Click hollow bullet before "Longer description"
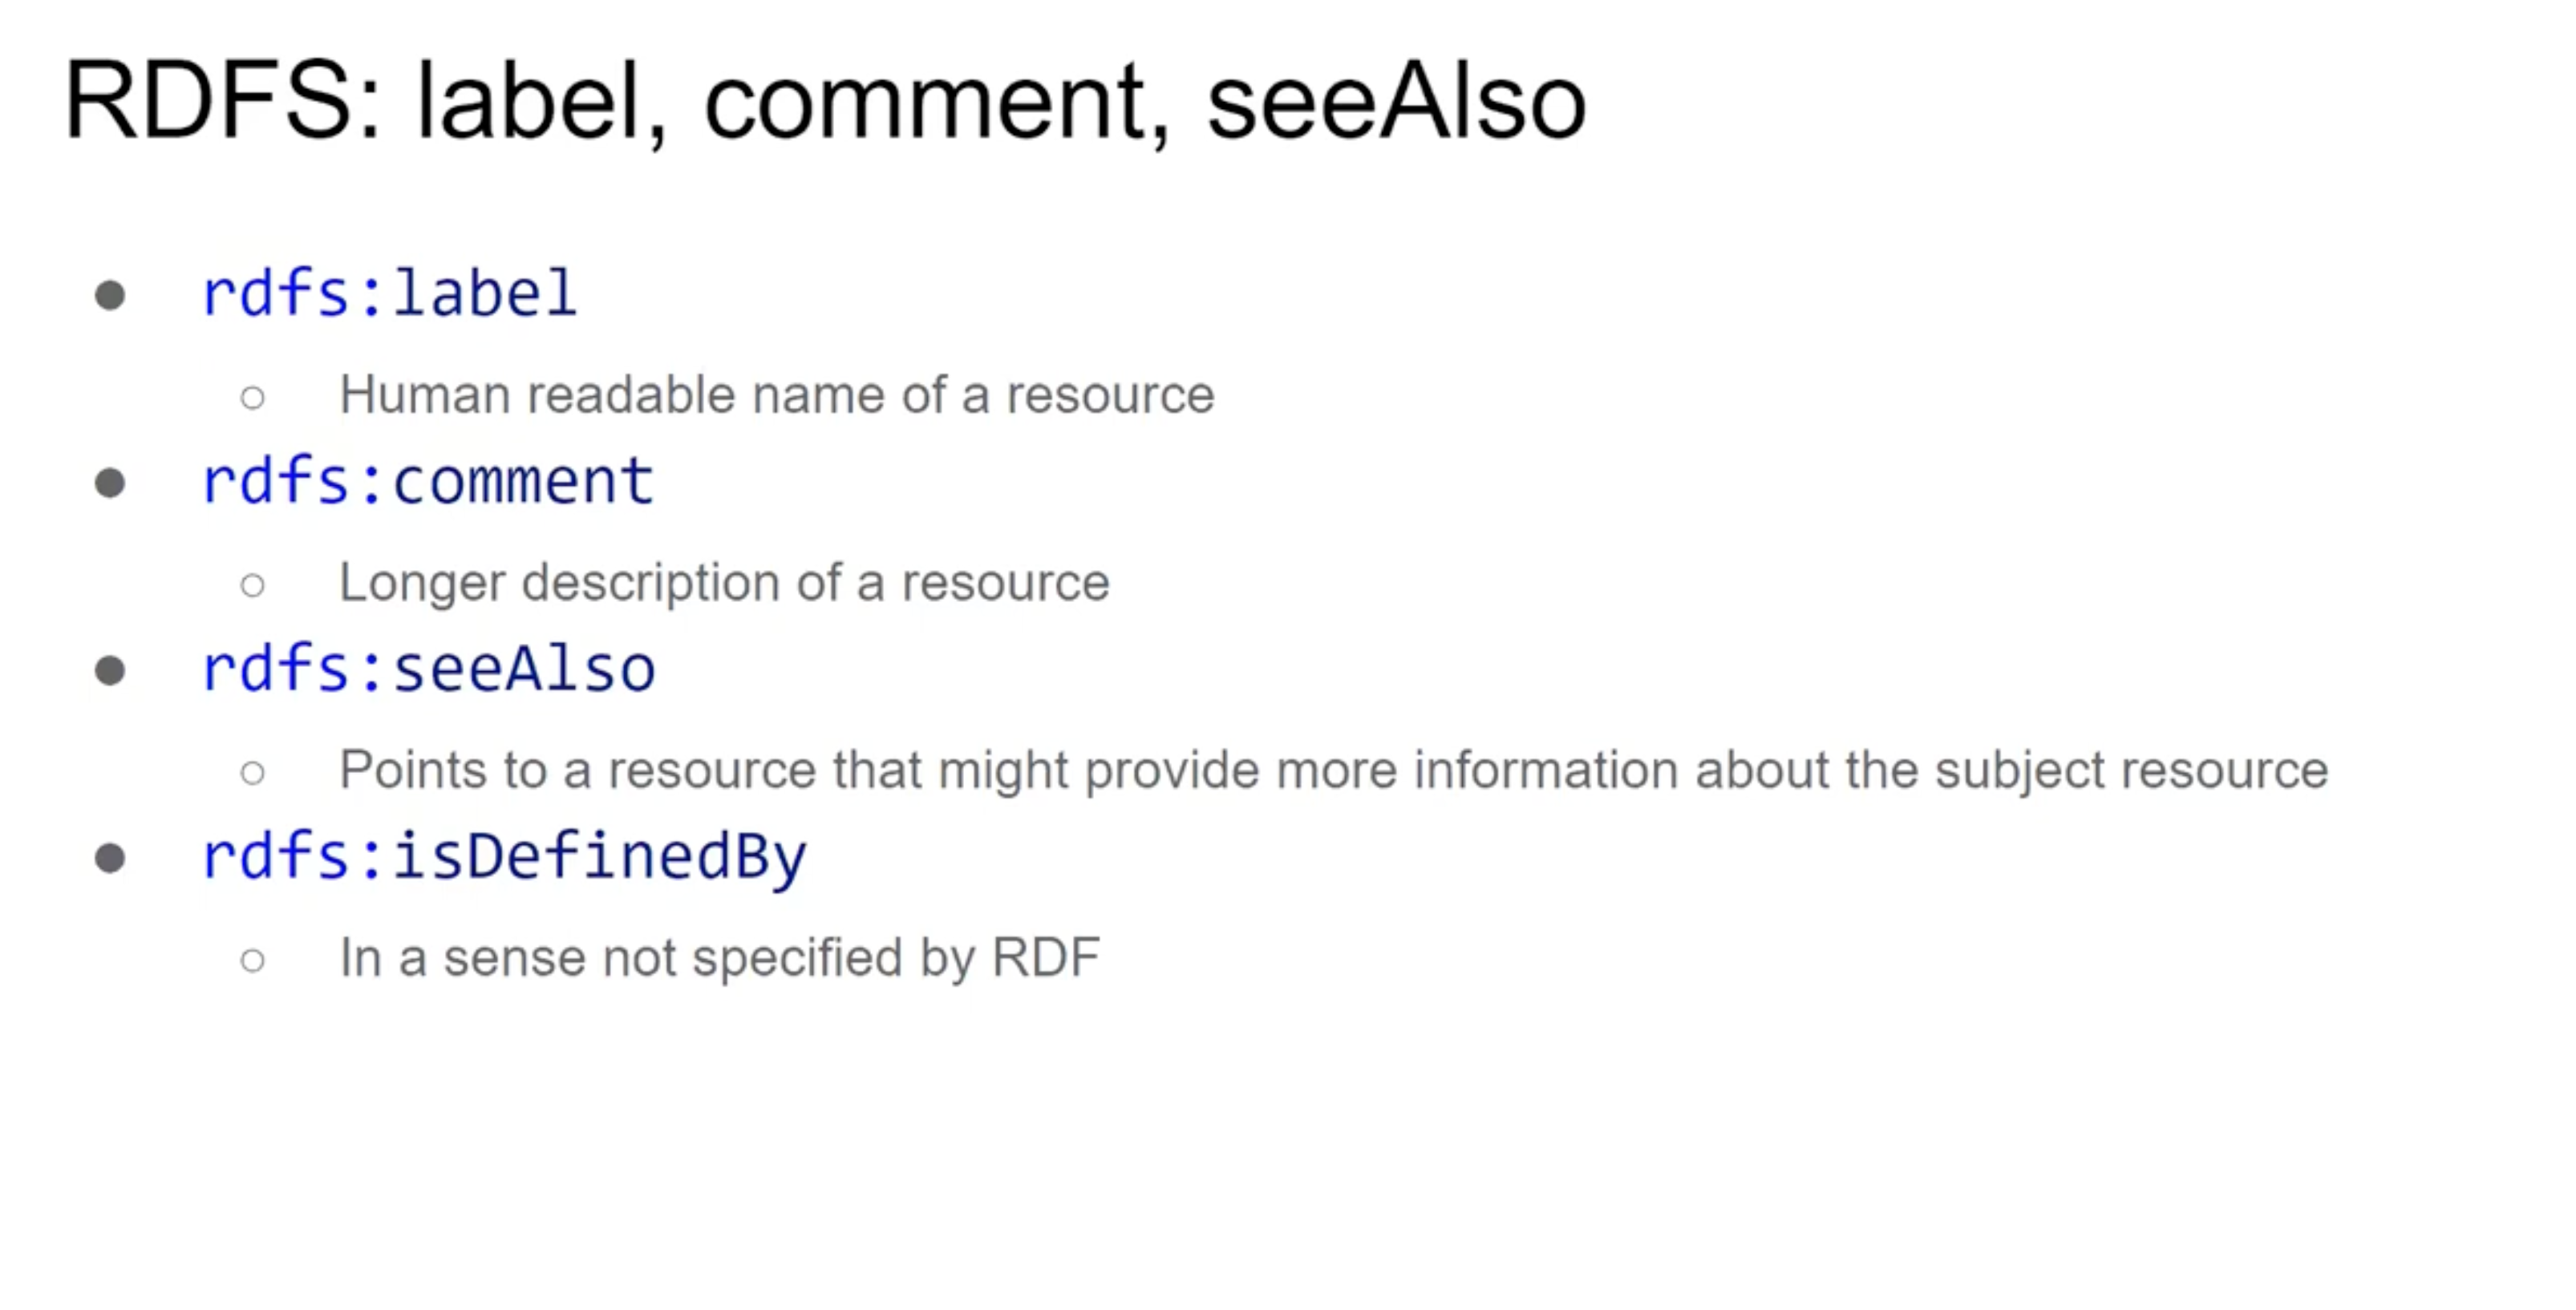Viewport: 2576px width, 1310px height. pos(253,585)
